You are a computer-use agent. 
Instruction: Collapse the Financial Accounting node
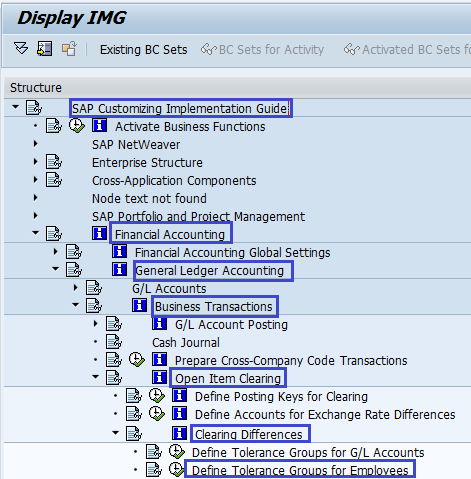coord(36,233)
